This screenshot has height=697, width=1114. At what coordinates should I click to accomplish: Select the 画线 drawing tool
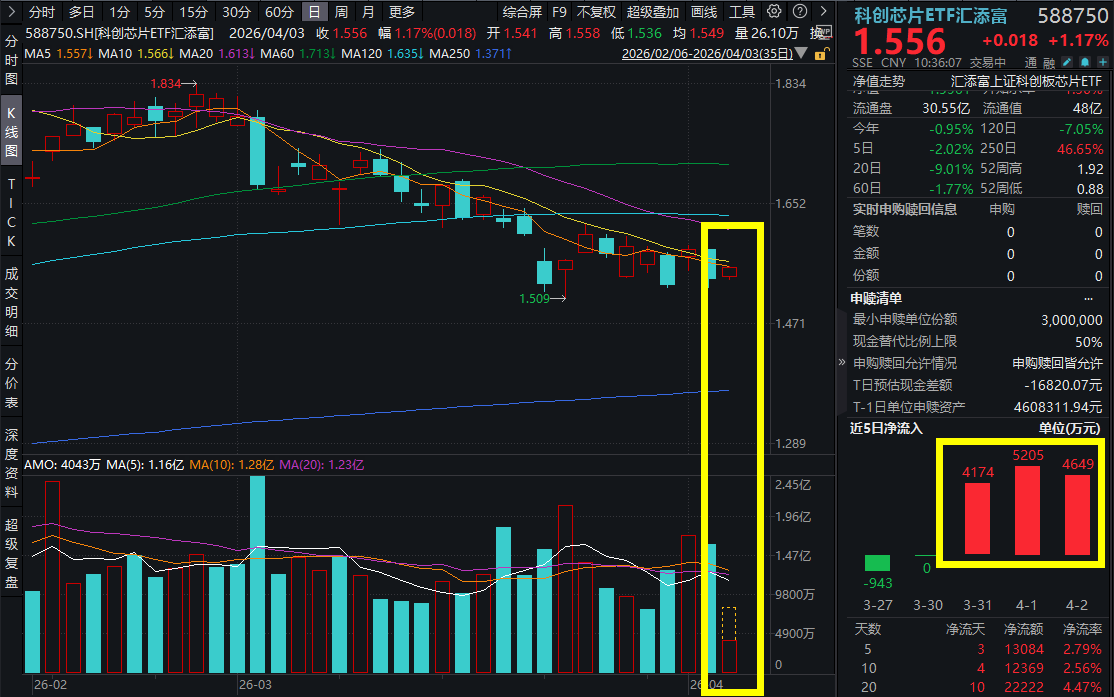click(x=704, y=11)
